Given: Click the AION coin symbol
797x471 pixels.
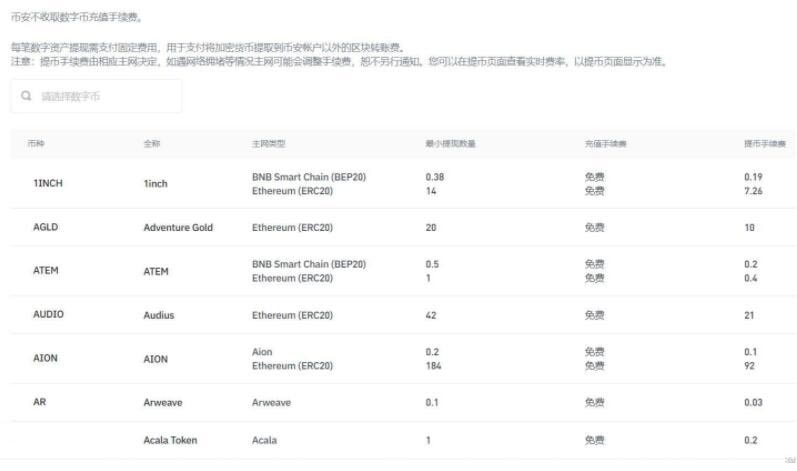Looking at the screenshot, I should [x=46, y=358].
